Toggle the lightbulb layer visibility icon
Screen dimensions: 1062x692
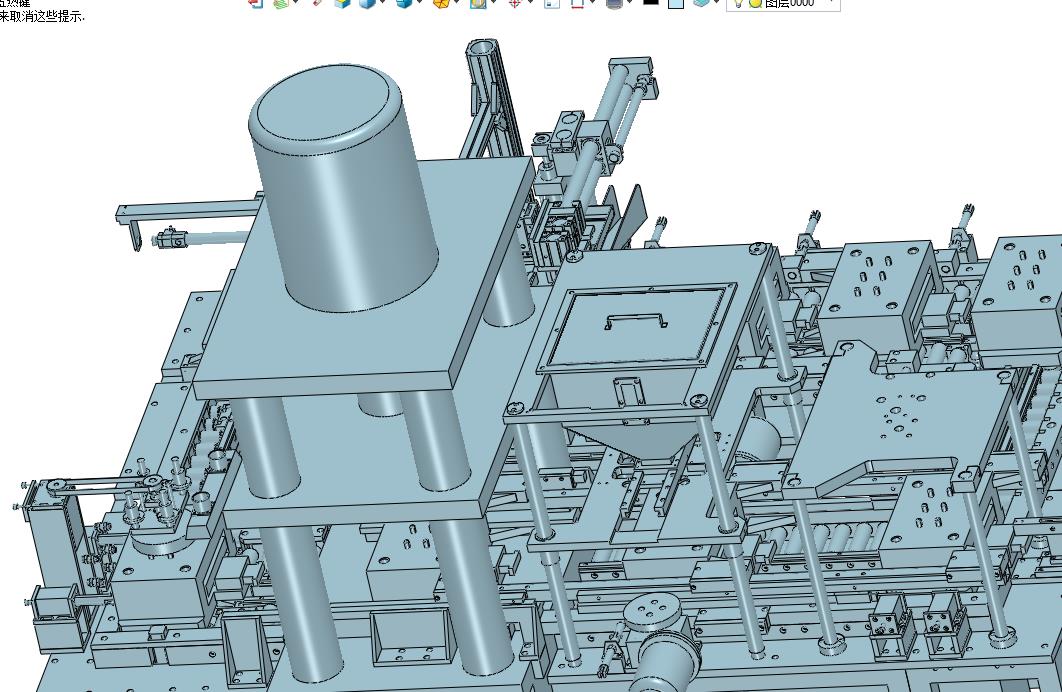point(738,3)
